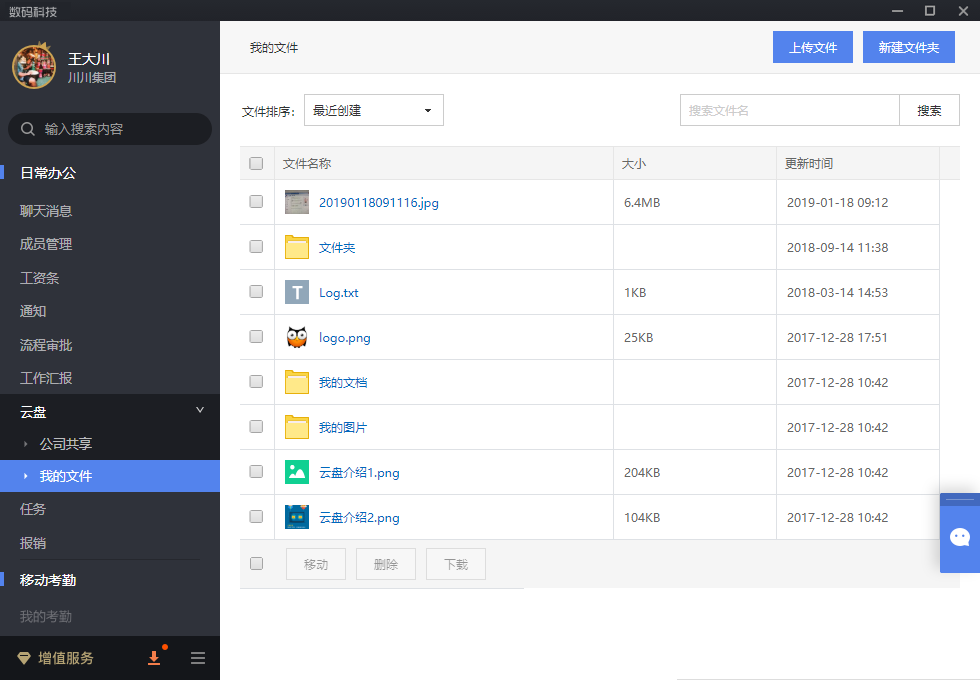Open the 我的文档 folder link
Screen dimensions: 980x680
[343, 382]
